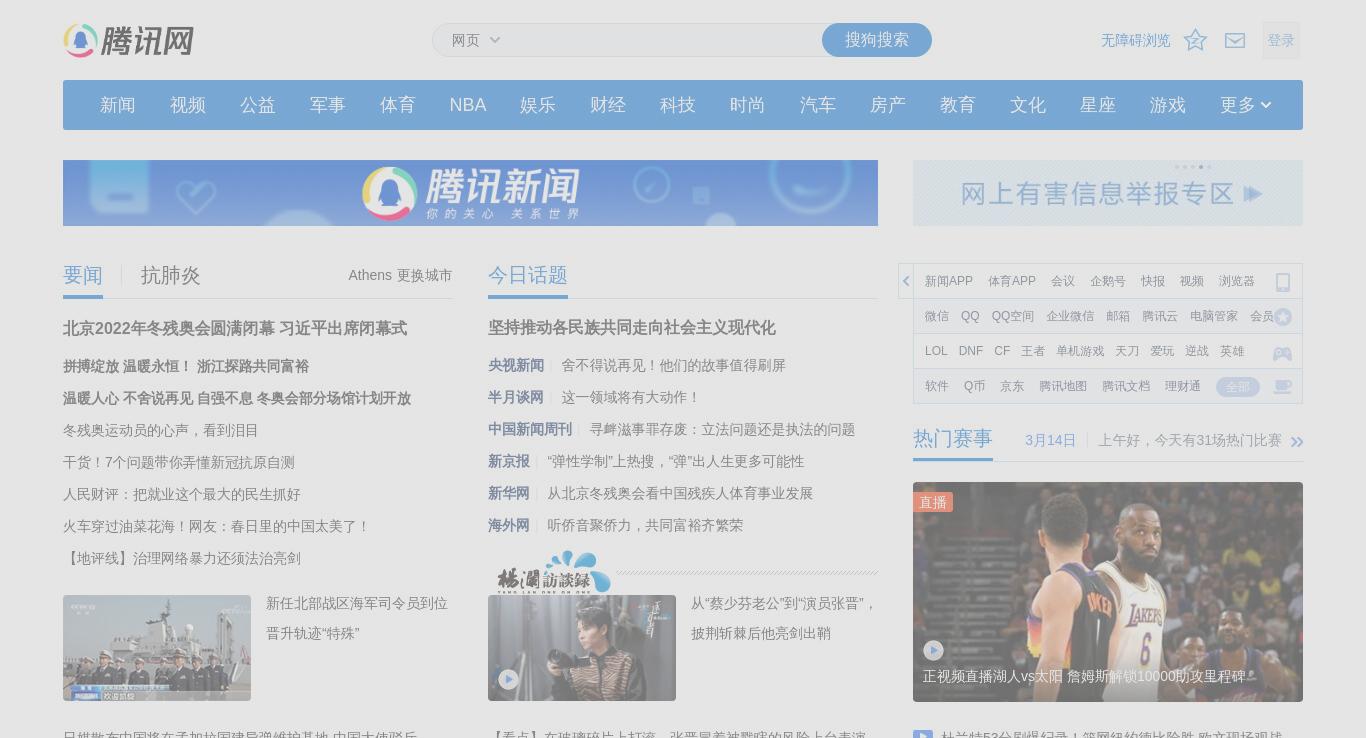Open the Lakers vs Suns video thumbnail
This screenshot has height=738, width=1366.
click(x=1108, y=592)
